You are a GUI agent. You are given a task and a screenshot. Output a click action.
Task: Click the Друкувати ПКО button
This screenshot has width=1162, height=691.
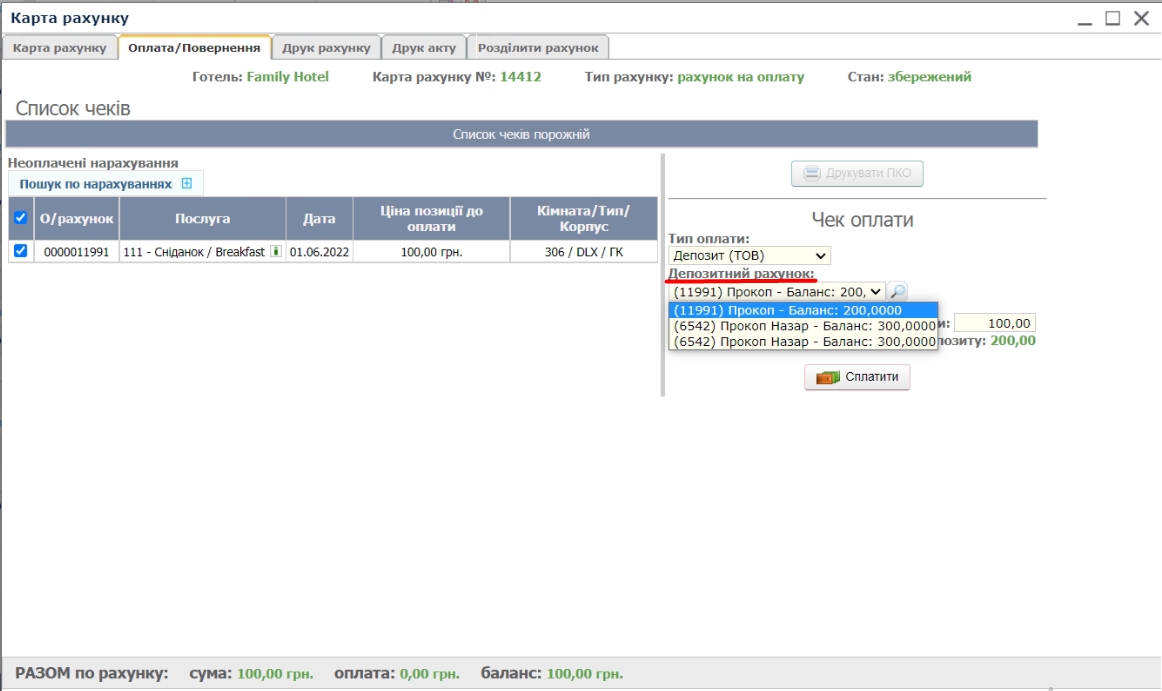point(857,173)
